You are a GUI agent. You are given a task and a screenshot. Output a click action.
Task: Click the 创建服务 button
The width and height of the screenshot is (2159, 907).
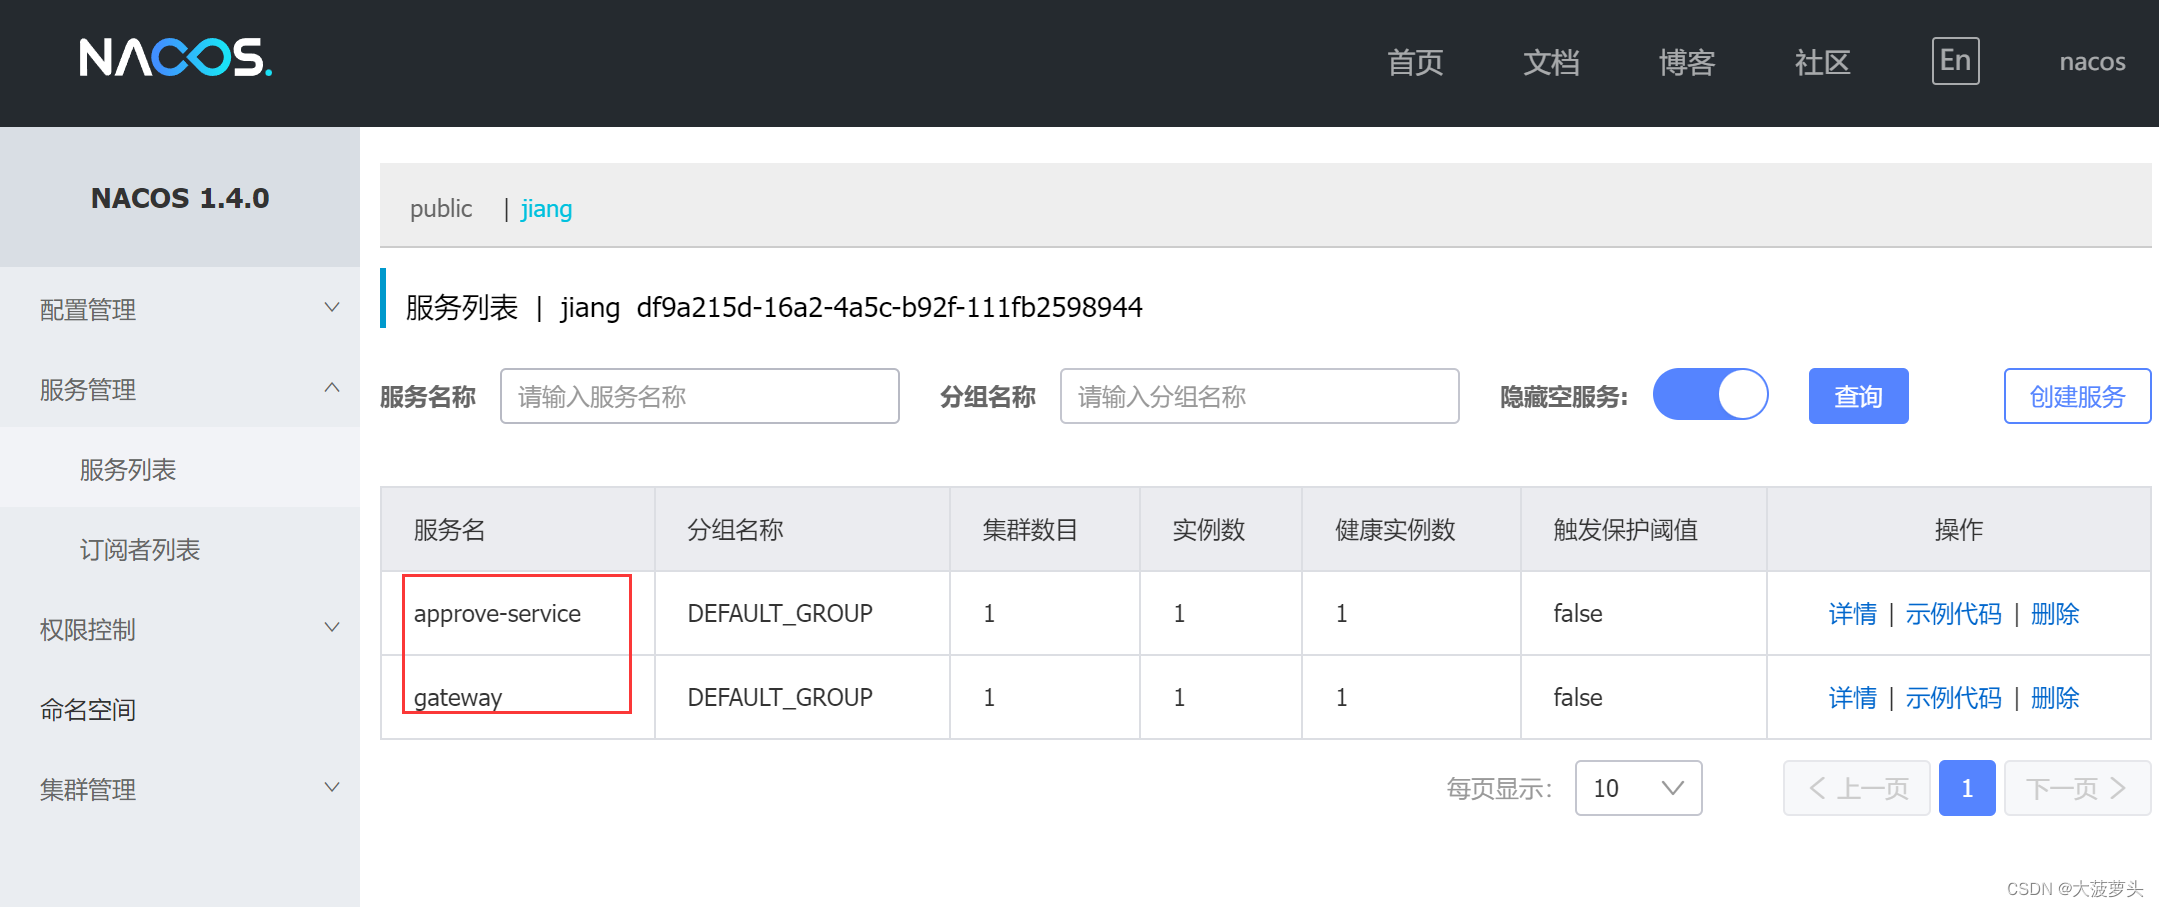click(x=2077, y=396)
